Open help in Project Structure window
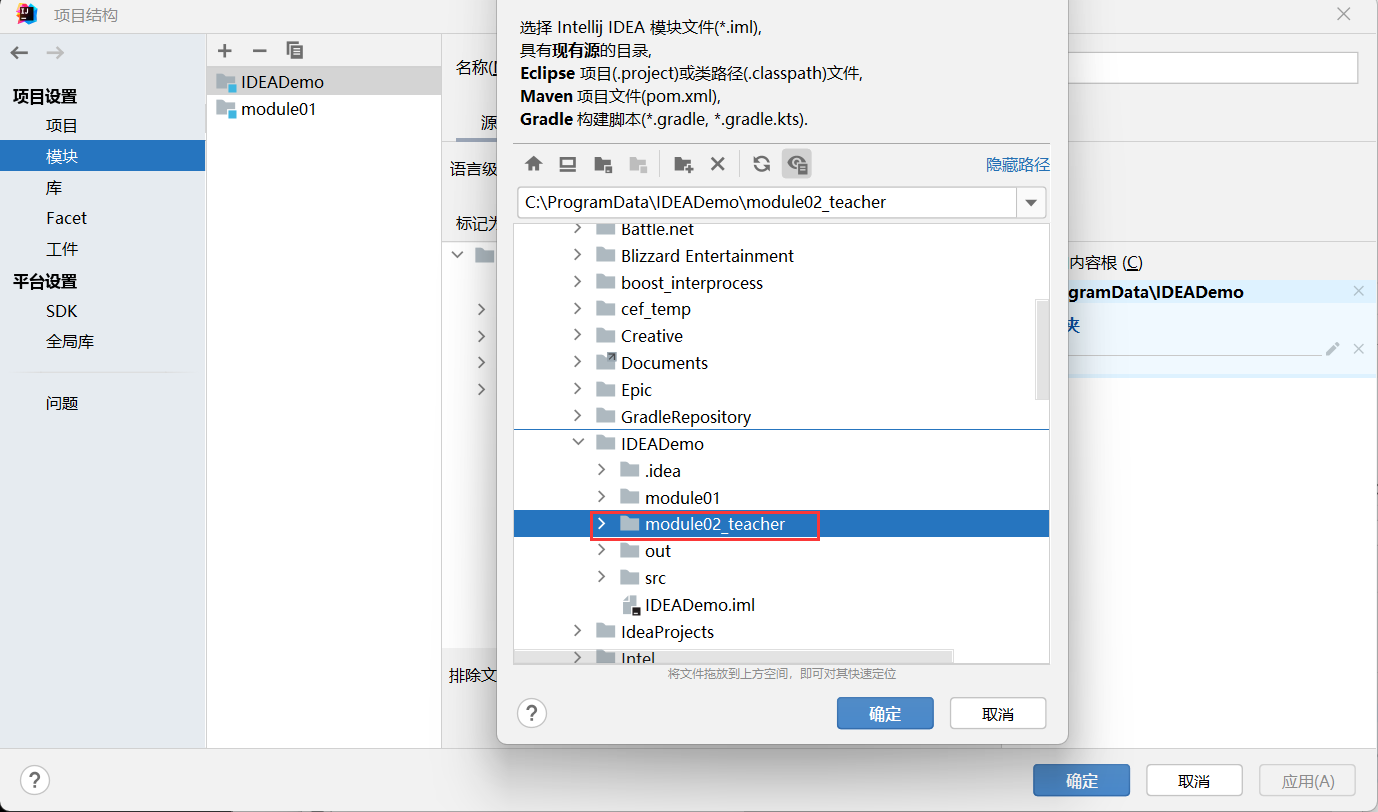 tap(35, 780)
